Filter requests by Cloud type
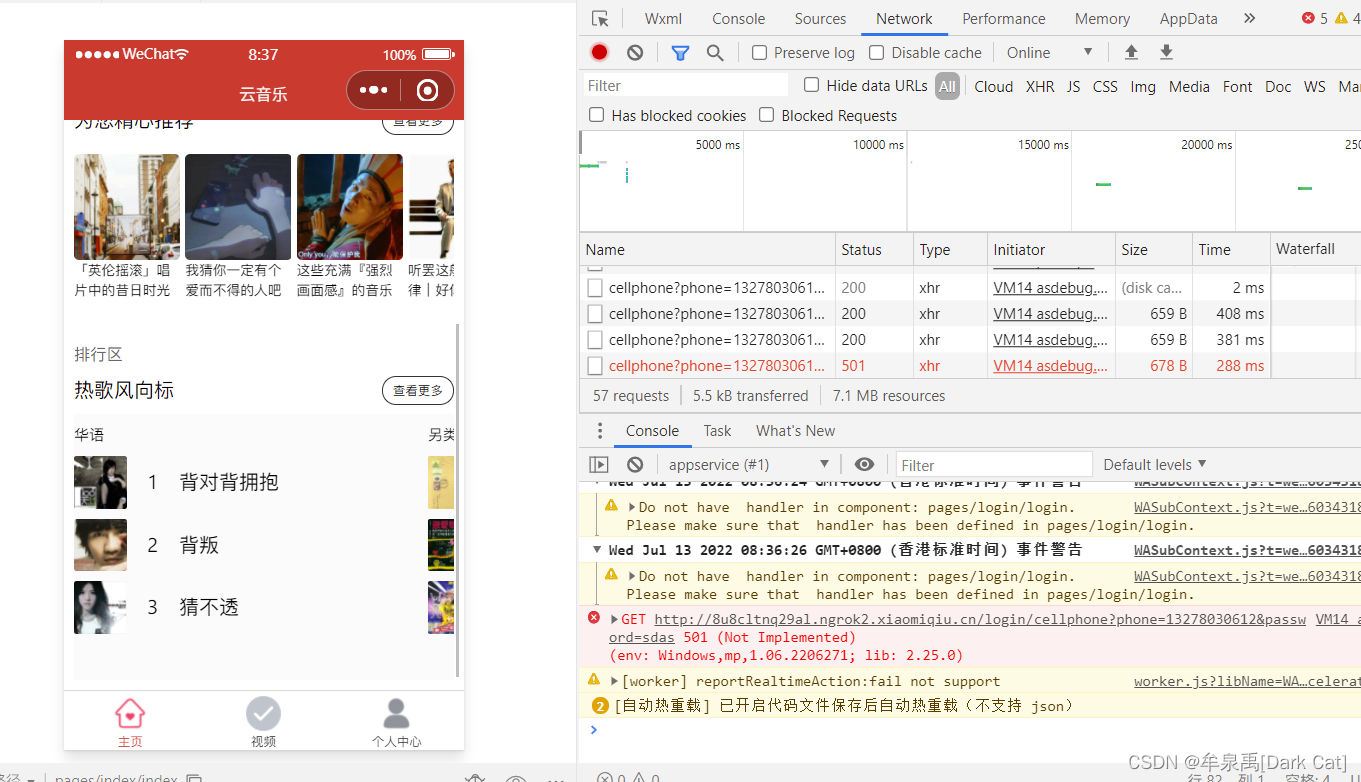This screenshot has width=1361, height=782. [994, 87]
